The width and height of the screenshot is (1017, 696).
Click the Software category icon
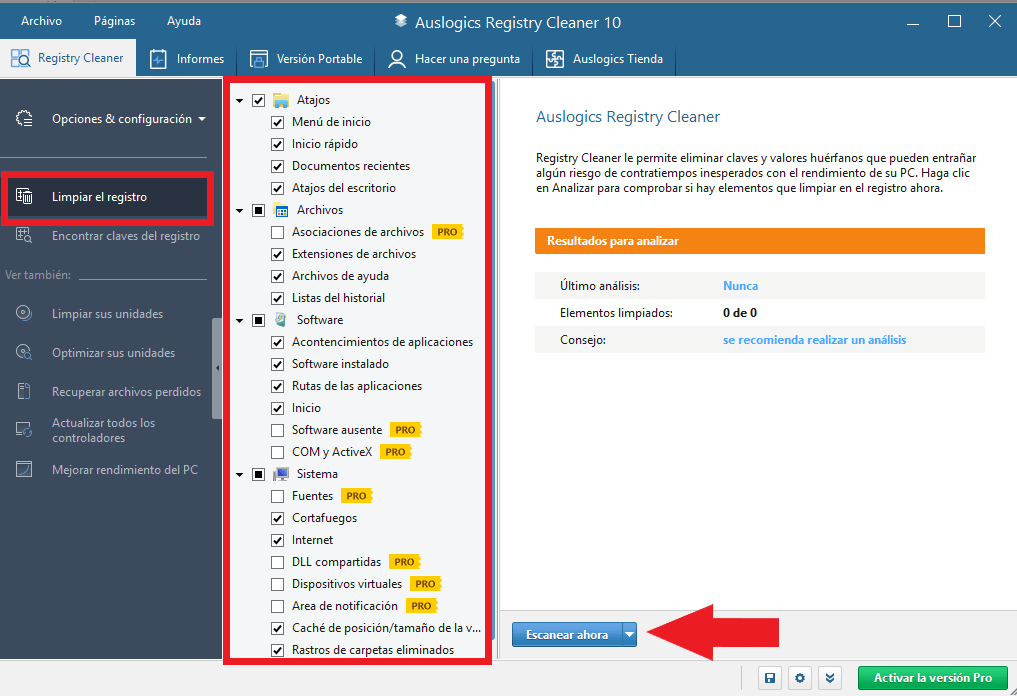click(x=281, y=320)
